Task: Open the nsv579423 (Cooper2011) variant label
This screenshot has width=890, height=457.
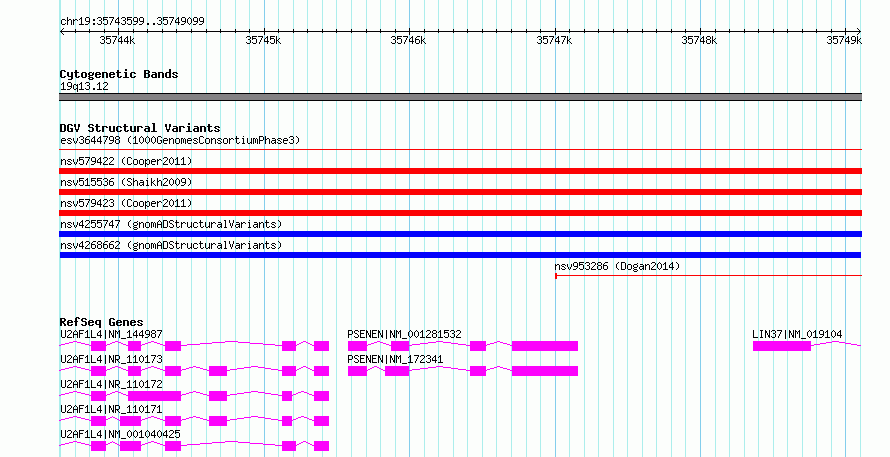Action: tap(126, 203)
